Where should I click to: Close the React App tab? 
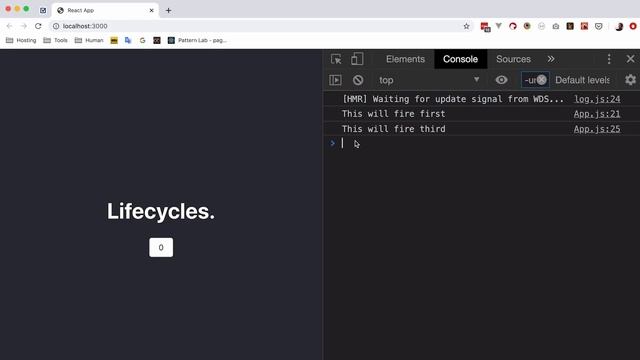coord(151,10)
